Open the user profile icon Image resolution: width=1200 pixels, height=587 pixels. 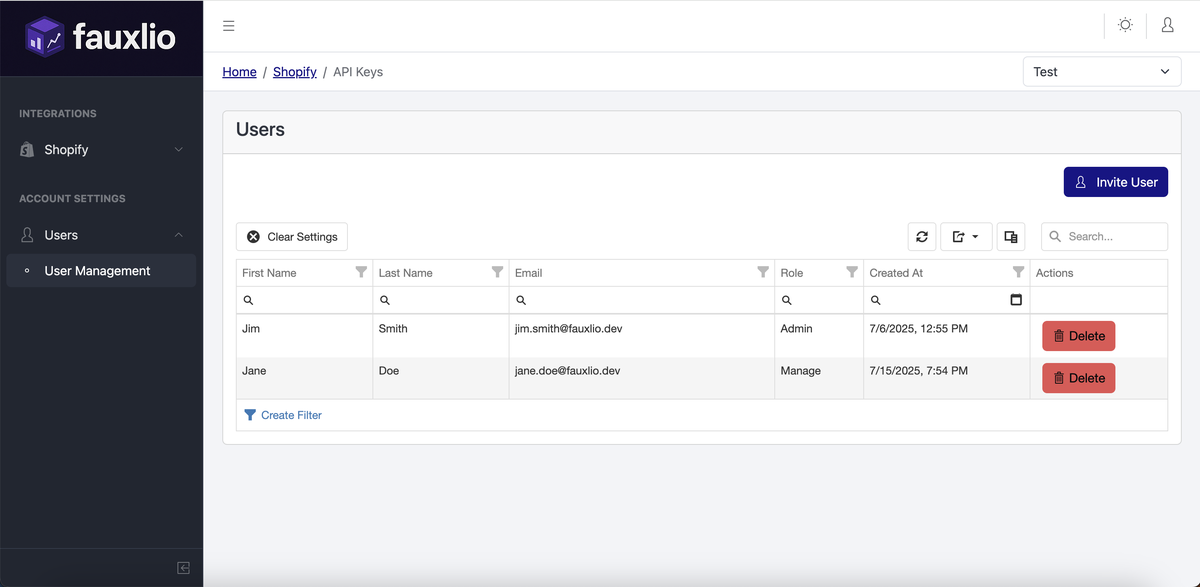[x=1167, y=25]
